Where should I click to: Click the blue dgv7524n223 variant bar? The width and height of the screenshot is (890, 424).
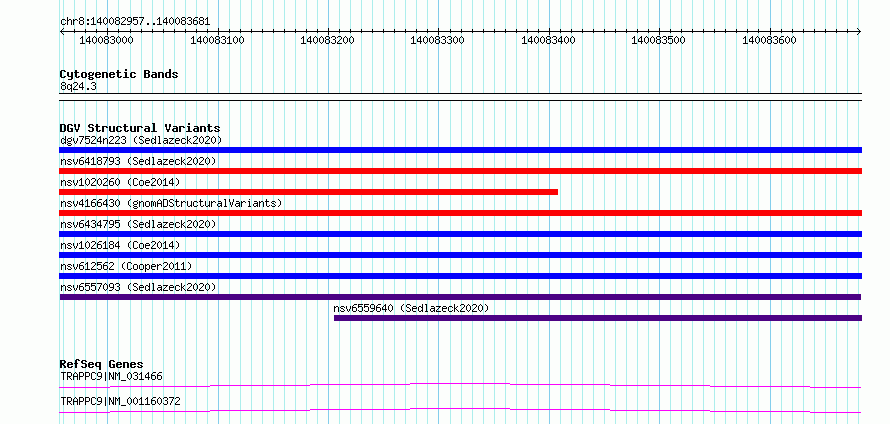pyautogui.click(x=461, y=150)
